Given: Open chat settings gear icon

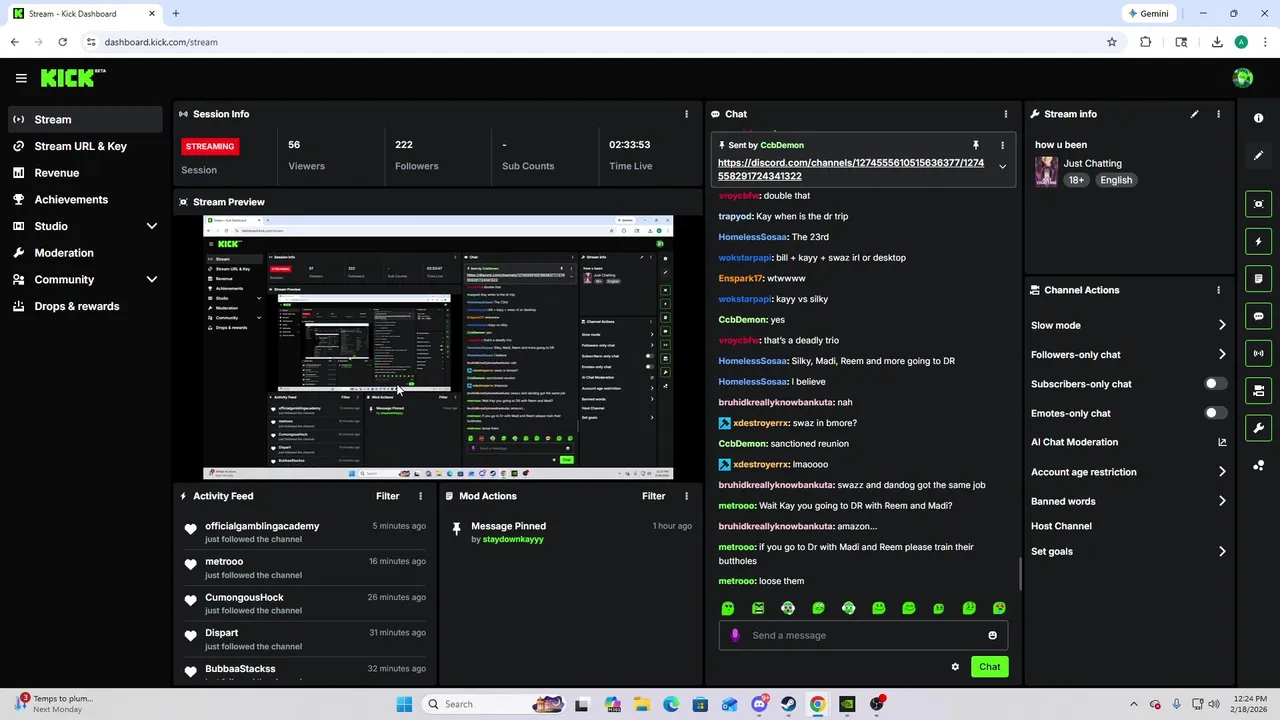Looking at the screenshot, I should pyautogui.click(x=955, y=667).
